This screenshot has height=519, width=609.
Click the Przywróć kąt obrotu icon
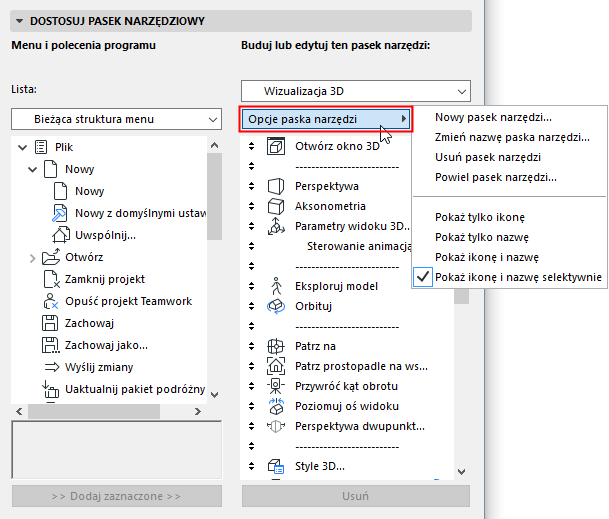point(276,386)
